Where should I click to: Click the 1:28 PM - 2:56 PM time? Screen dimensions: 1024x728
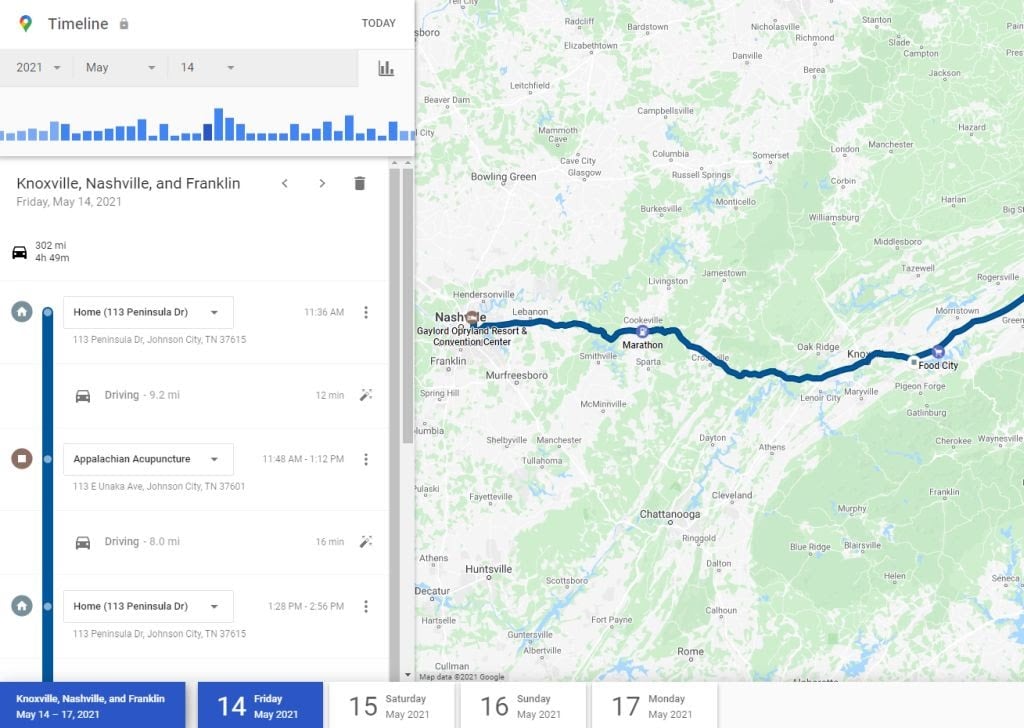[306, 607]
